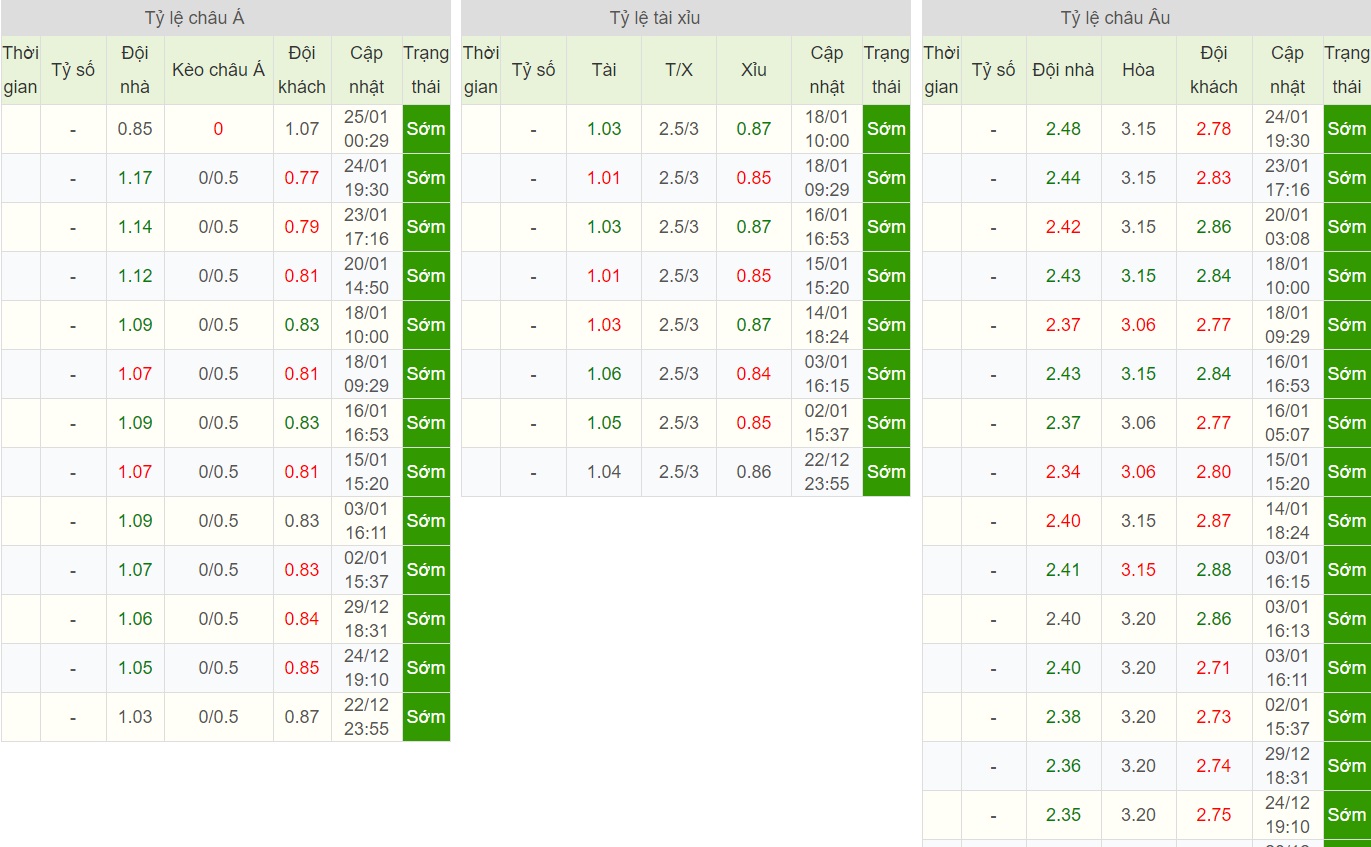The image size is (1371, 847).
Task: Select away odds 0.87 in châu Á table
Action: tap(302, 717)
